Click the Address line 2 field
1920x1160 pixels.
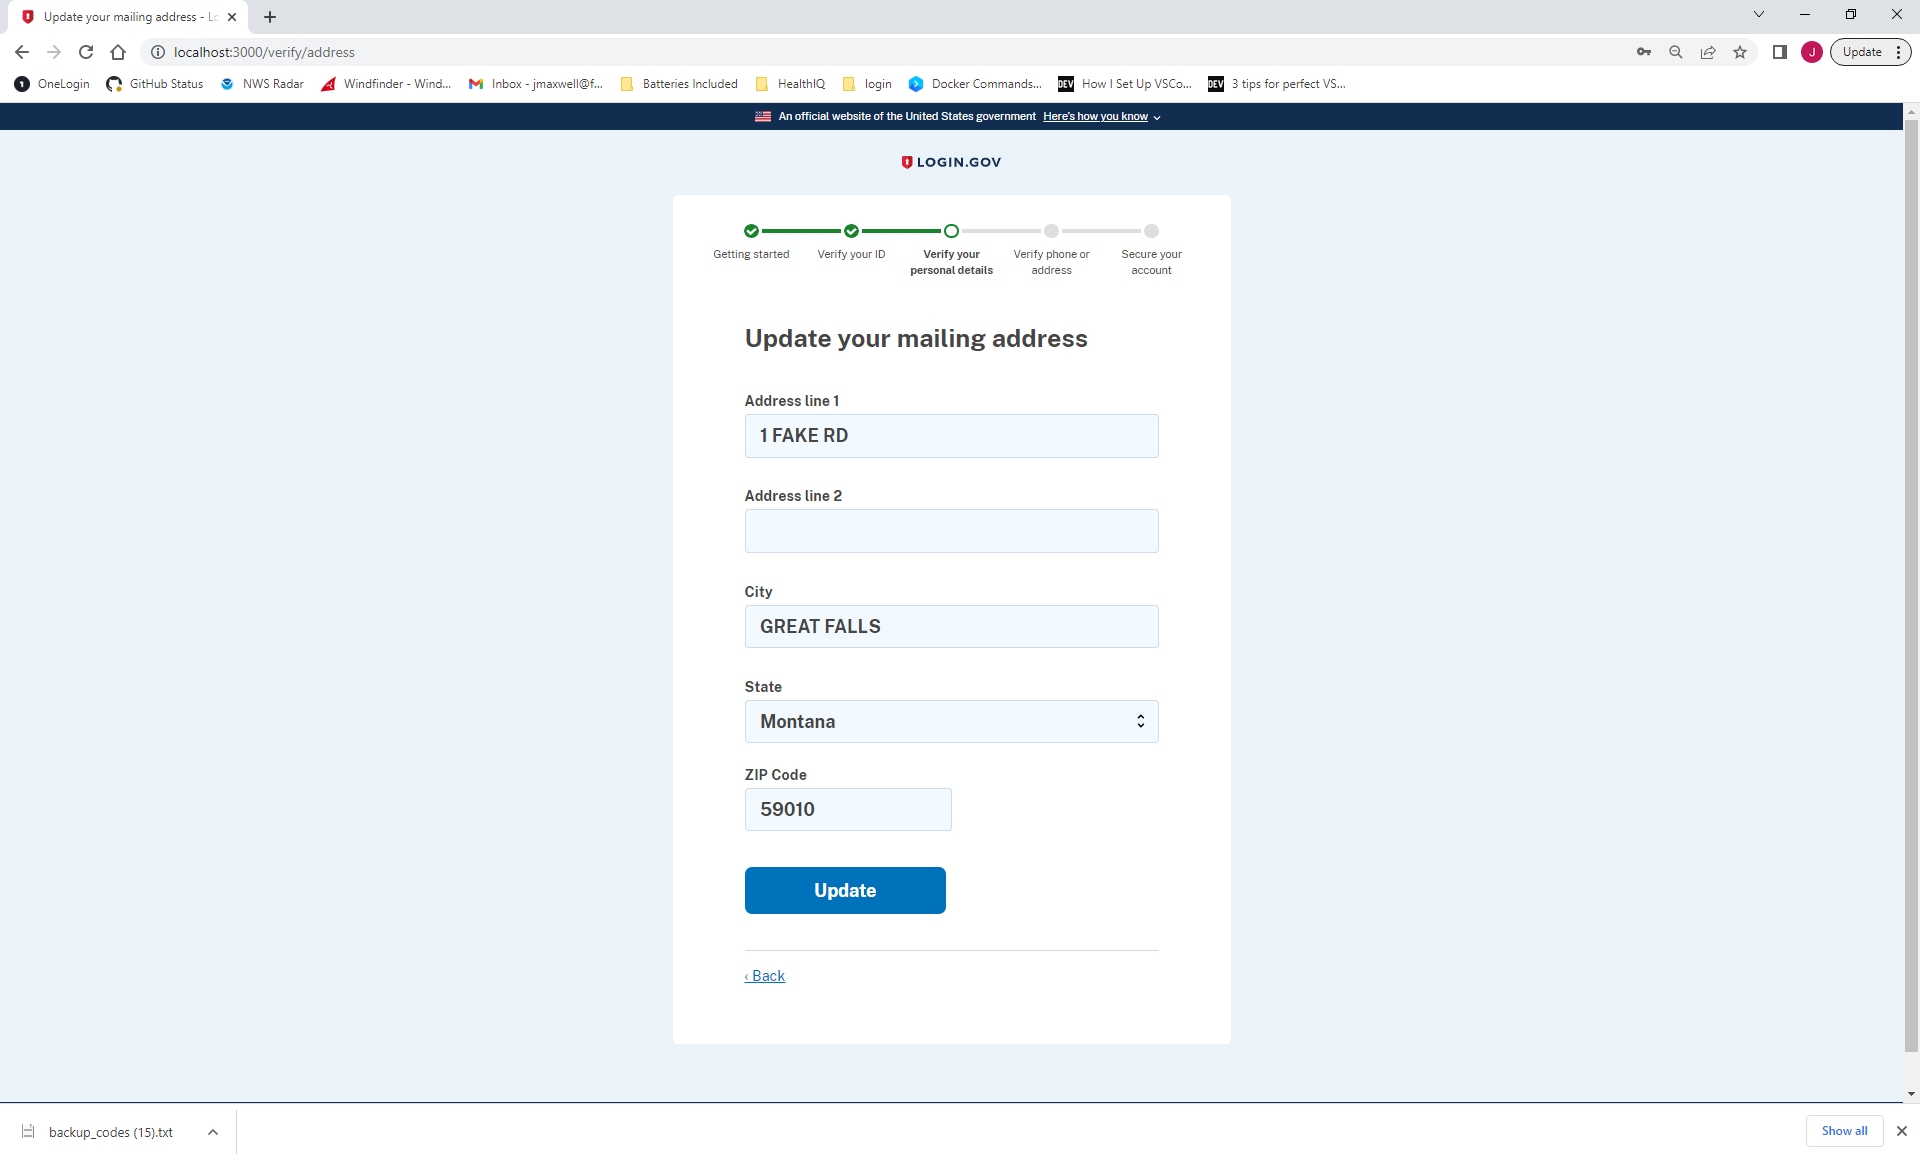click(x=951, y=531)
